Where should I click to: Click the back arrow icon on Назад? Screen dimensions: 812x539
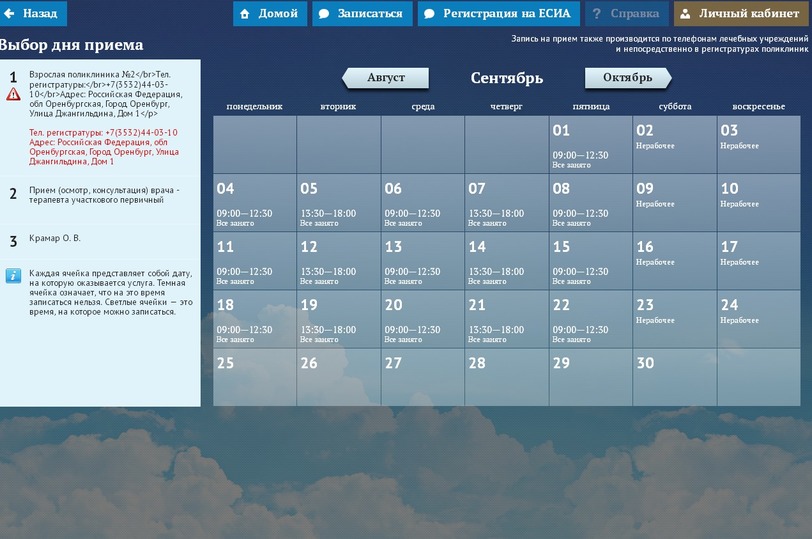10,14
